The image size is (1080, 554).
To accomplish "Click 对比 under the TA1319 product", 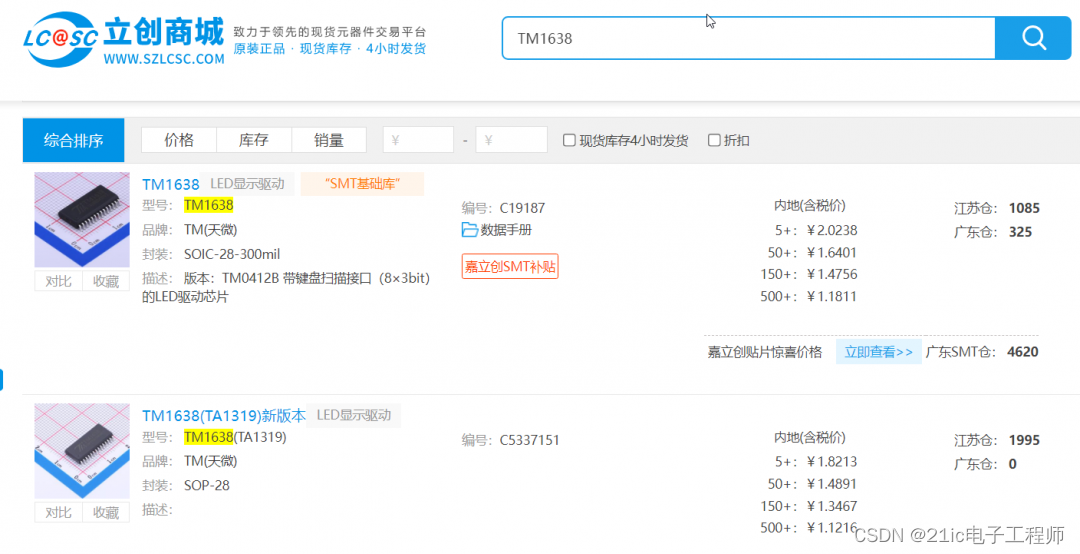I will (x=59, y=513).
